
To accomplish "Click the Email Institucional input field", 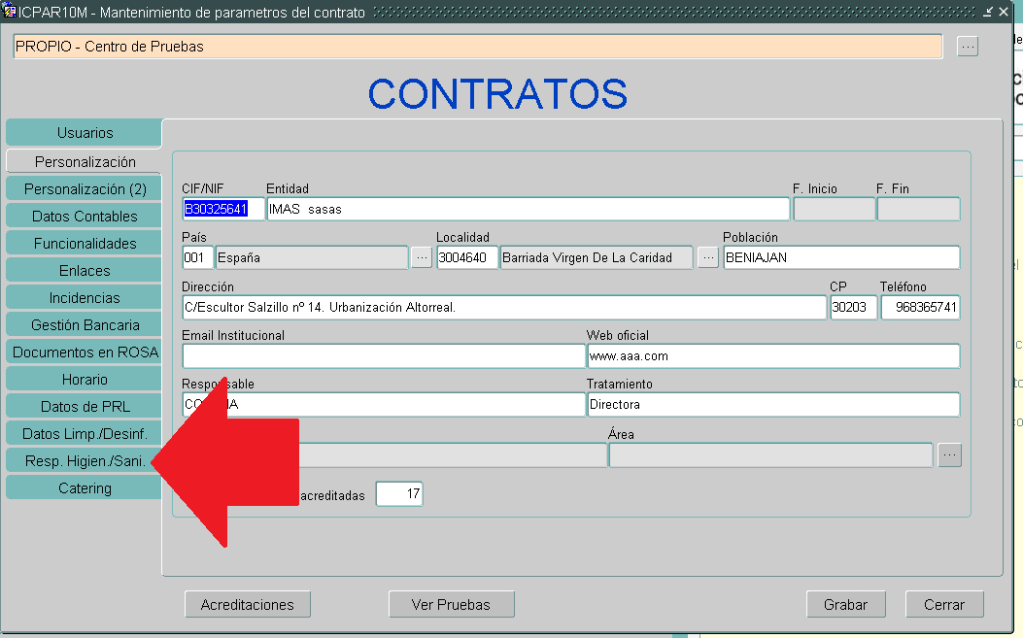I will (383, 356).
